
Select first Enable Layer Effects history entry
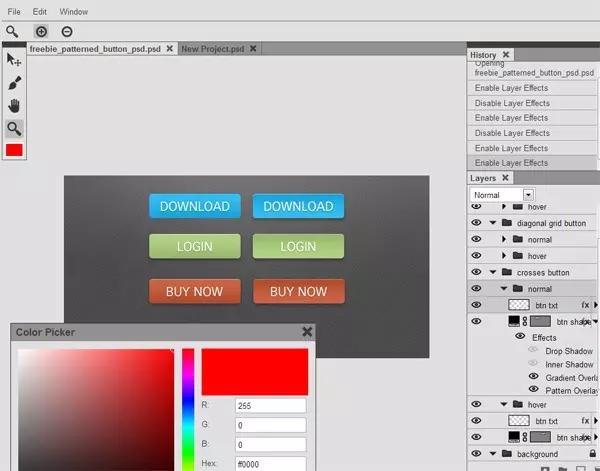(532, 88)
